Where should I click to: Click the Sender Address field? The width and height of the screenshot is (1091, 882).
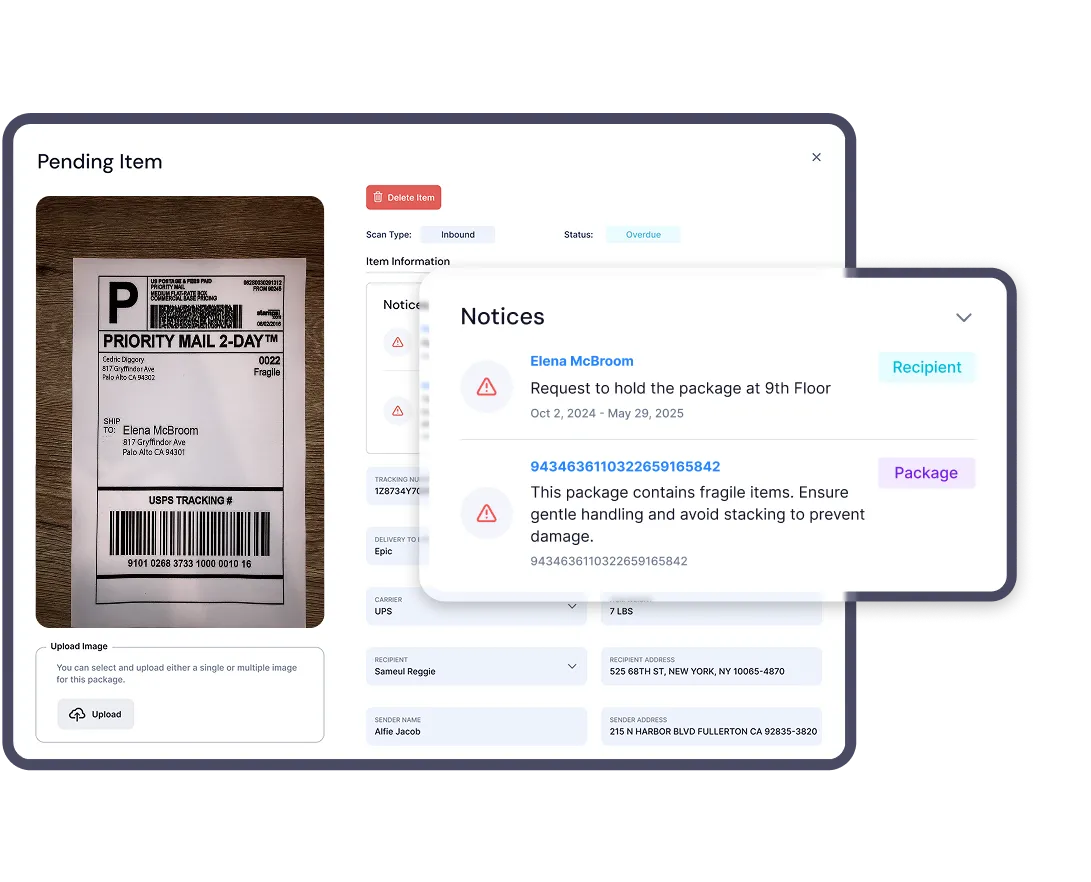pyautogui.click(x=711, y=726)
